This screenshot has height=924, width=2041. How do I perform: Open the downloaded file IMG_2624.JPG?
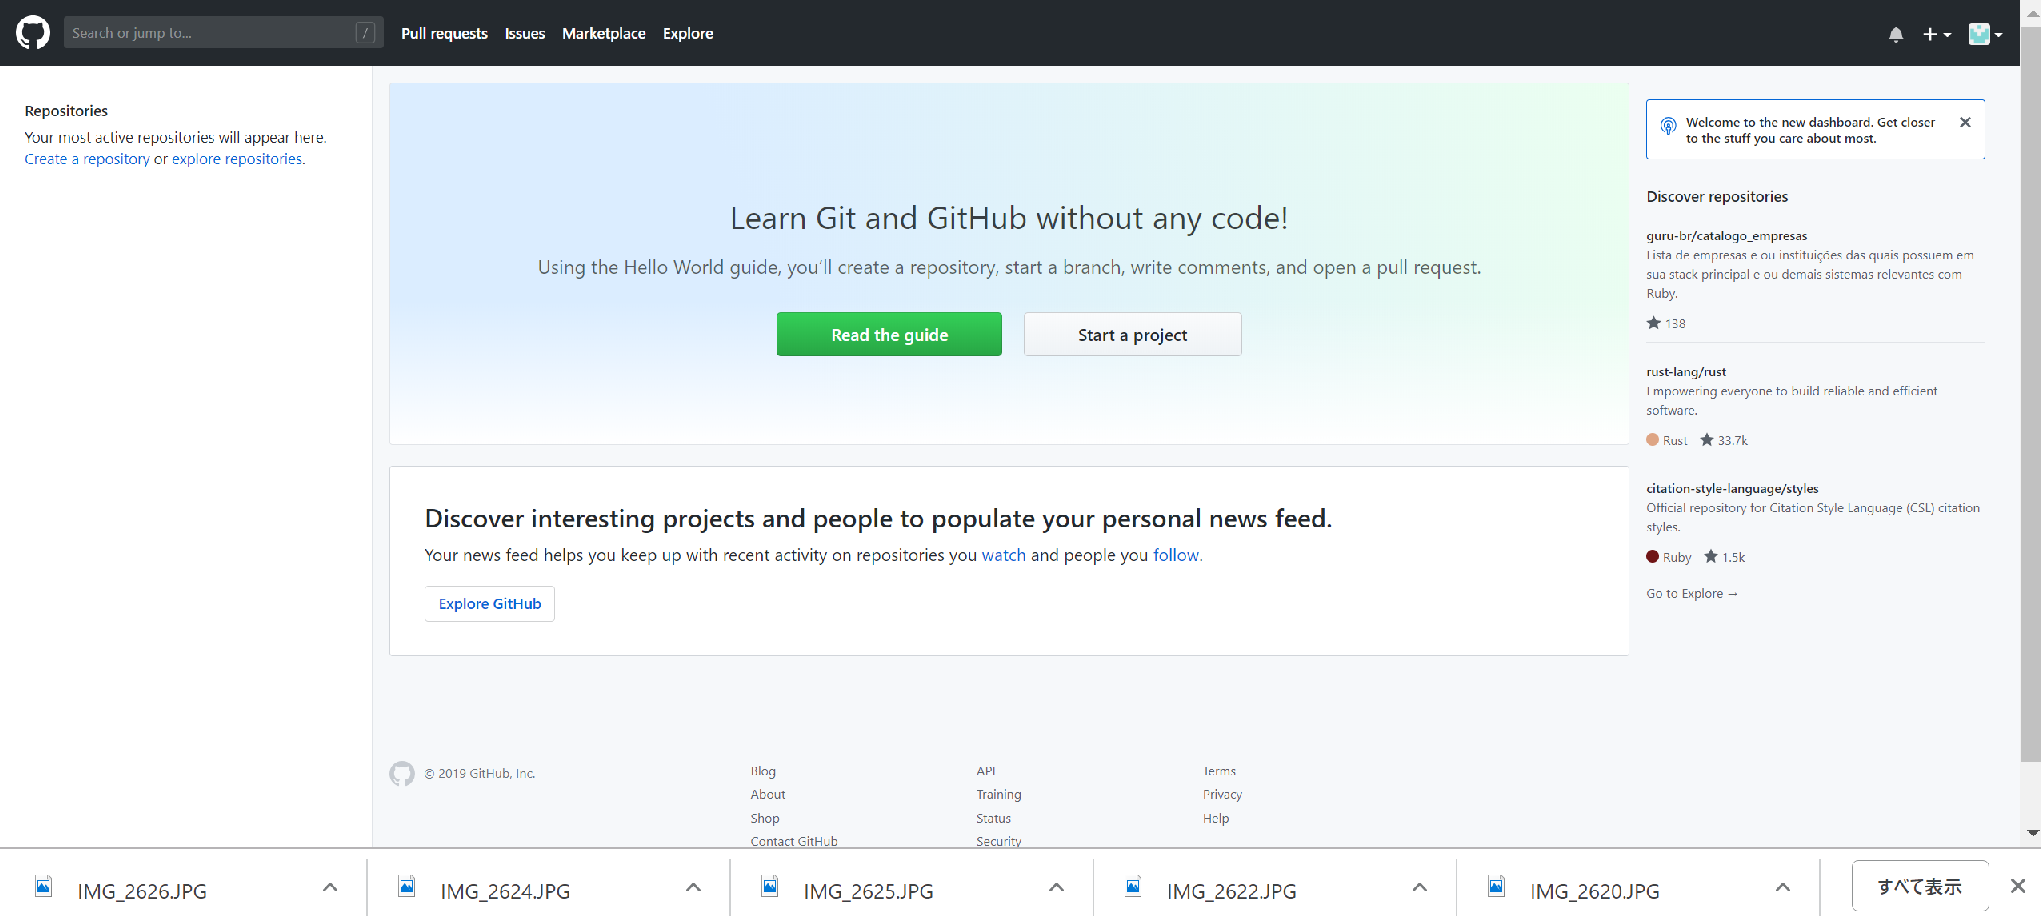505,891
